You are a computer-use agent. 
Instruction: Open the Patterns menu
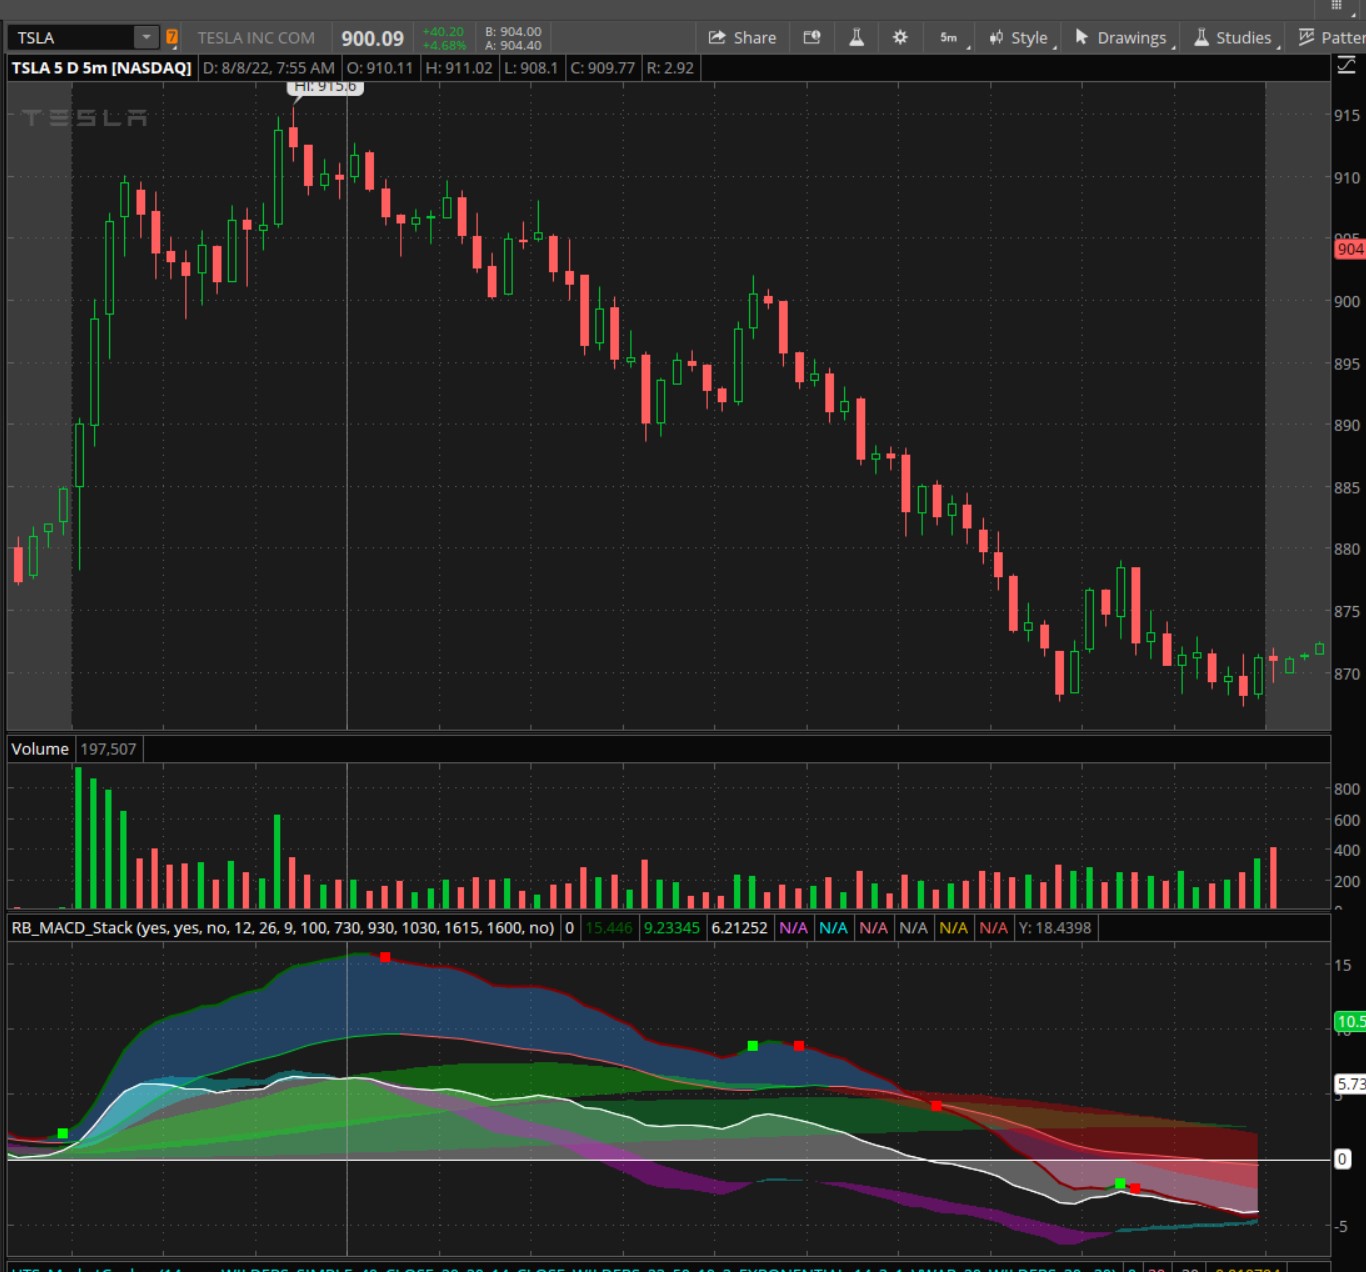pyautogui.click(x=1331, y=38)
